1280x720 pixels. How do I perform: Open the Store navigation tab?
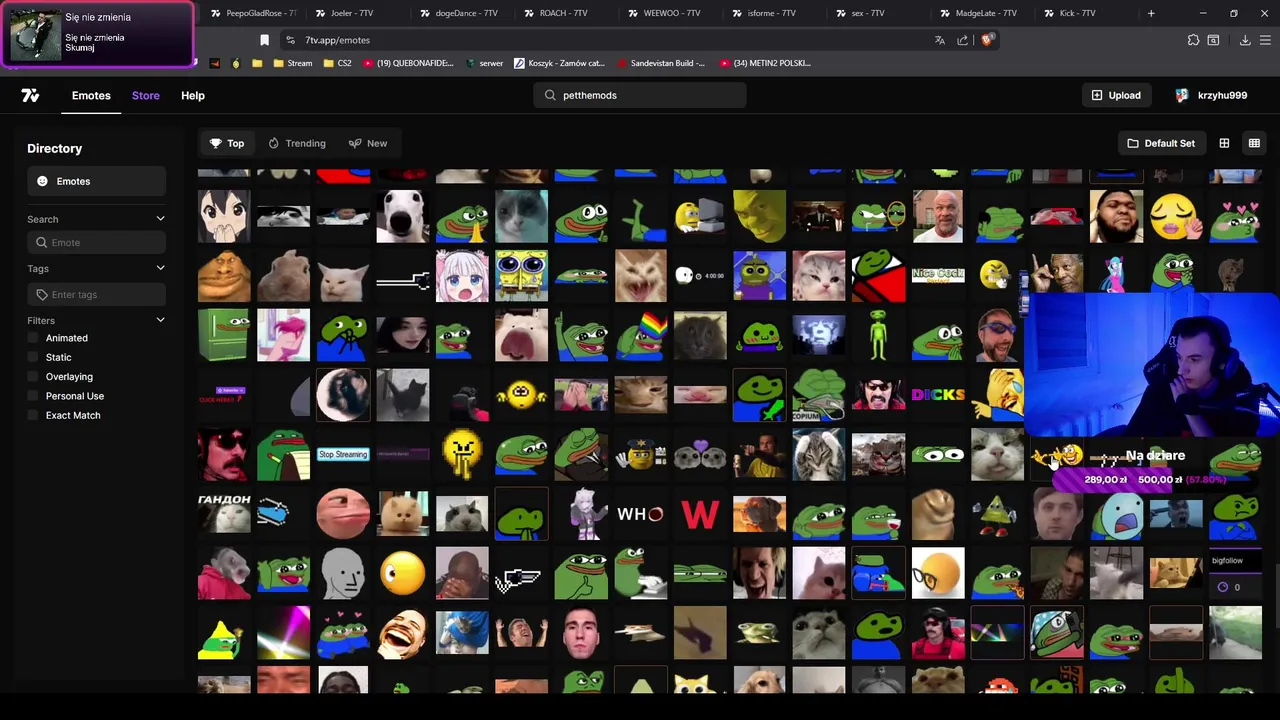pyautogui.click(x=146, y=95)
